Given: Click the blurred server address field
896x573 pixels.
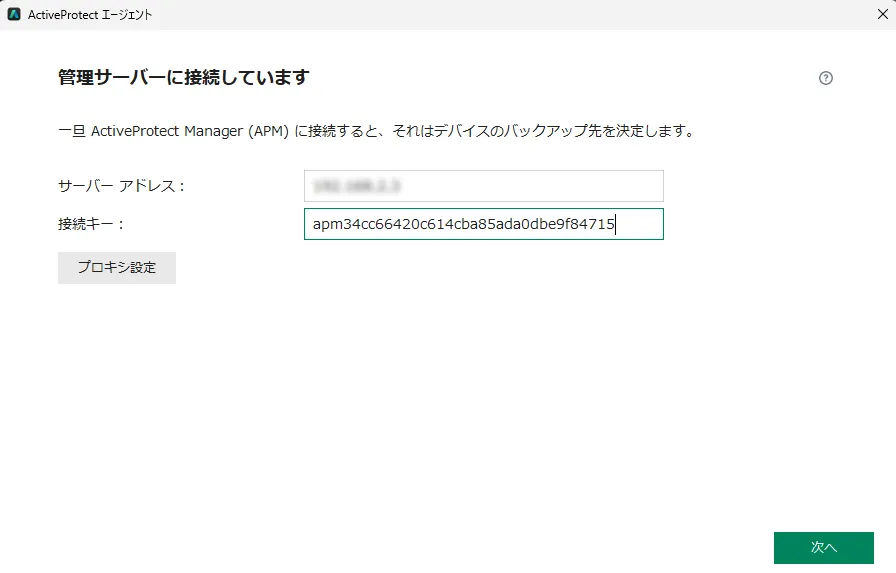Looking at the screenshot, I should point(483,186).
